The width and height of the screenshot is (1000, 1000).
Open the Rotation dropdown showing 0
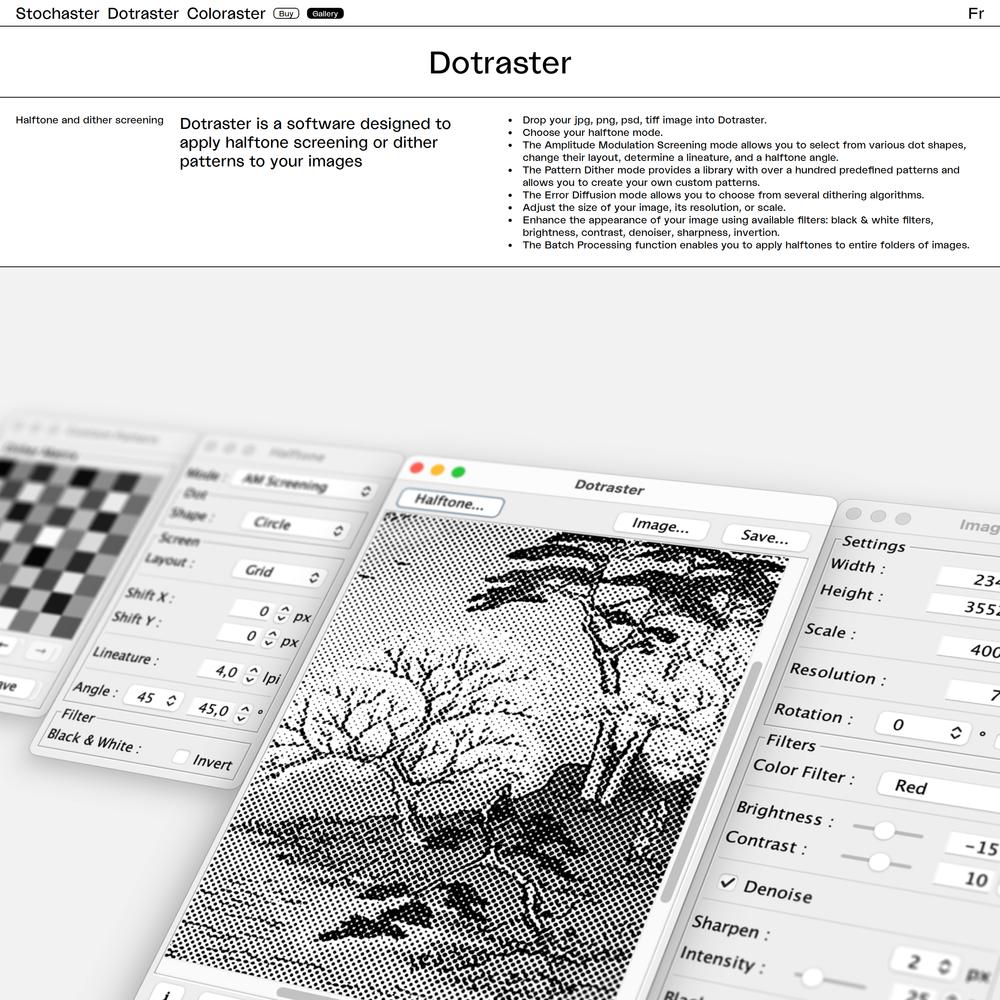923,728
